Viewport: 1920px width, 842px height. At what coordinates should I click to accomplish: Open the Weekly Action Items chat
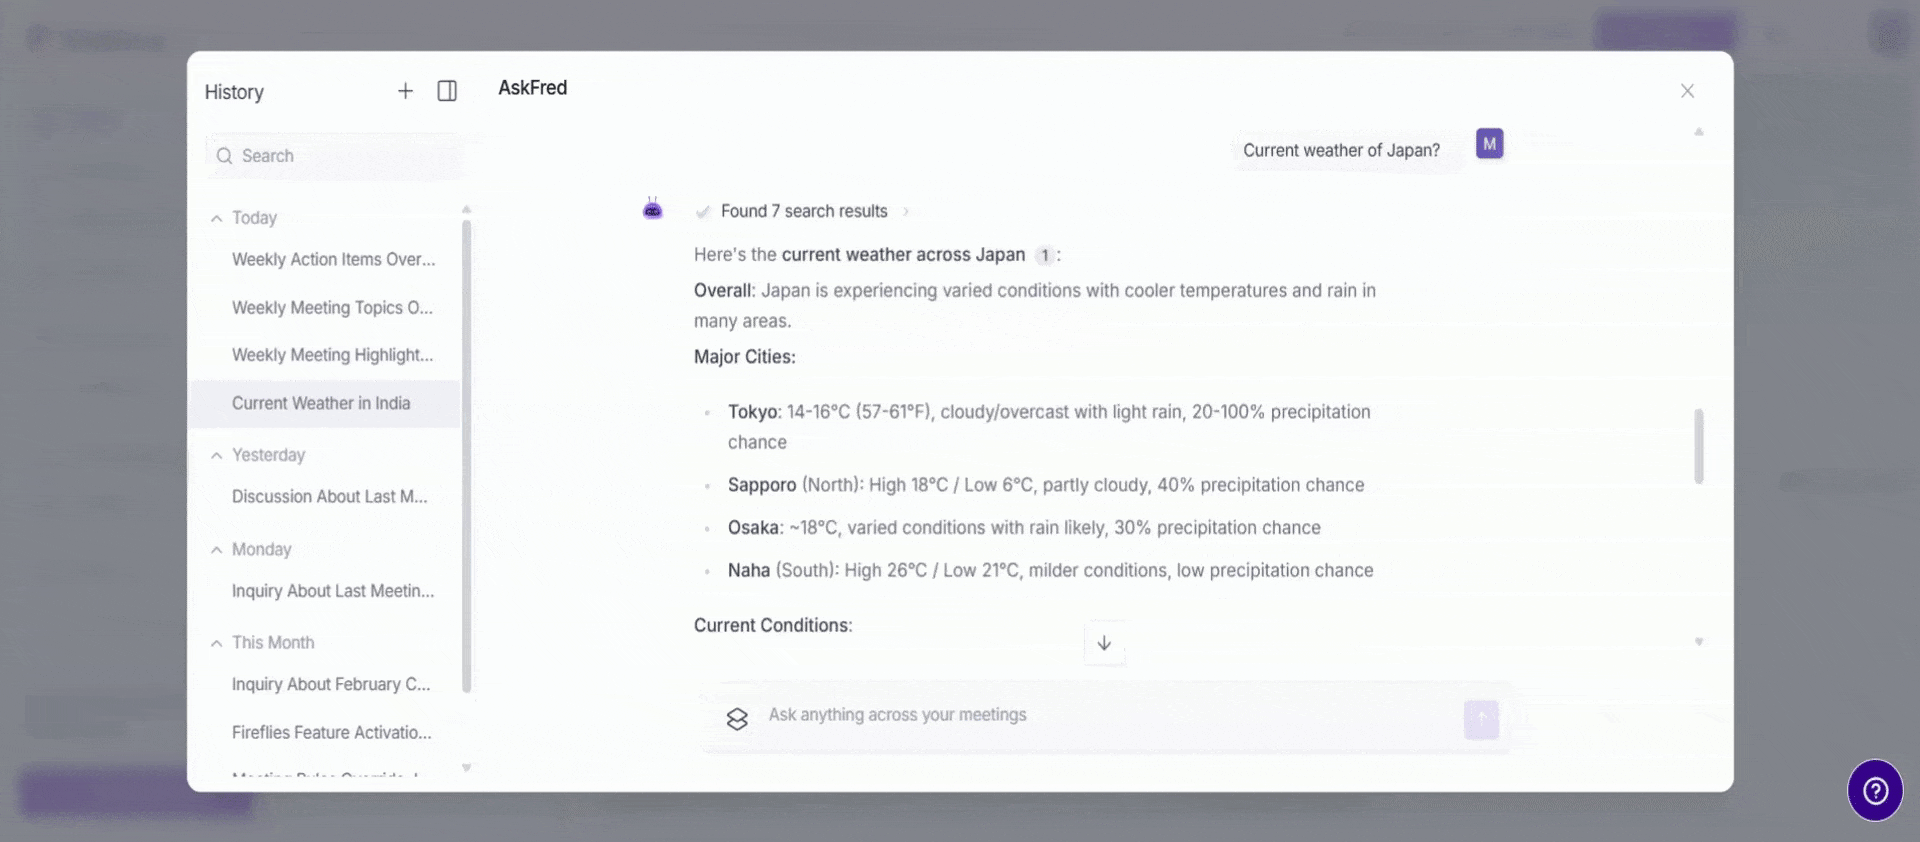coord(333,259)
